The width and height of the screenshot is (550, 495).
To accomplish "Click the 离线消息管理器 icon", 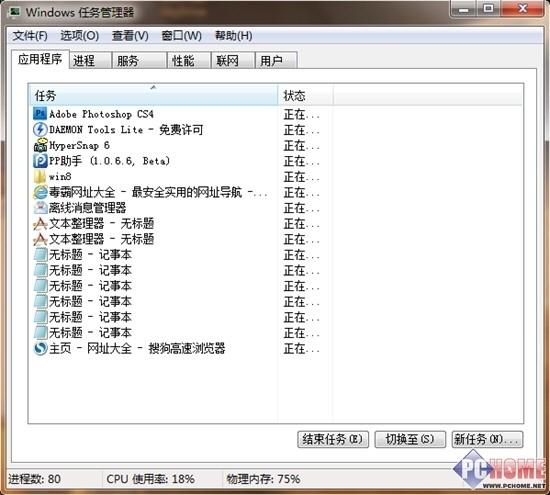I will tap(40, 208).
